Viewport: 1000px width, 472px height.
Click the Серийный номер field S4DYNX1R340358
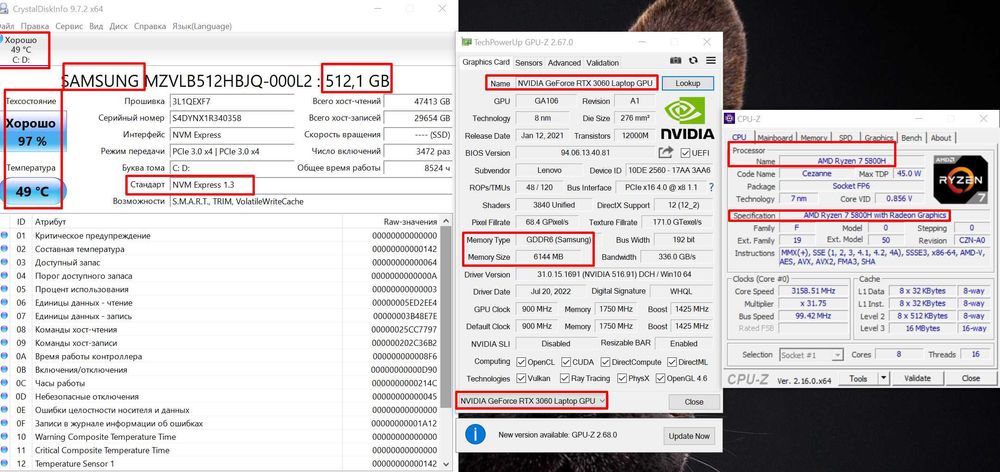[x=232, y=118]
